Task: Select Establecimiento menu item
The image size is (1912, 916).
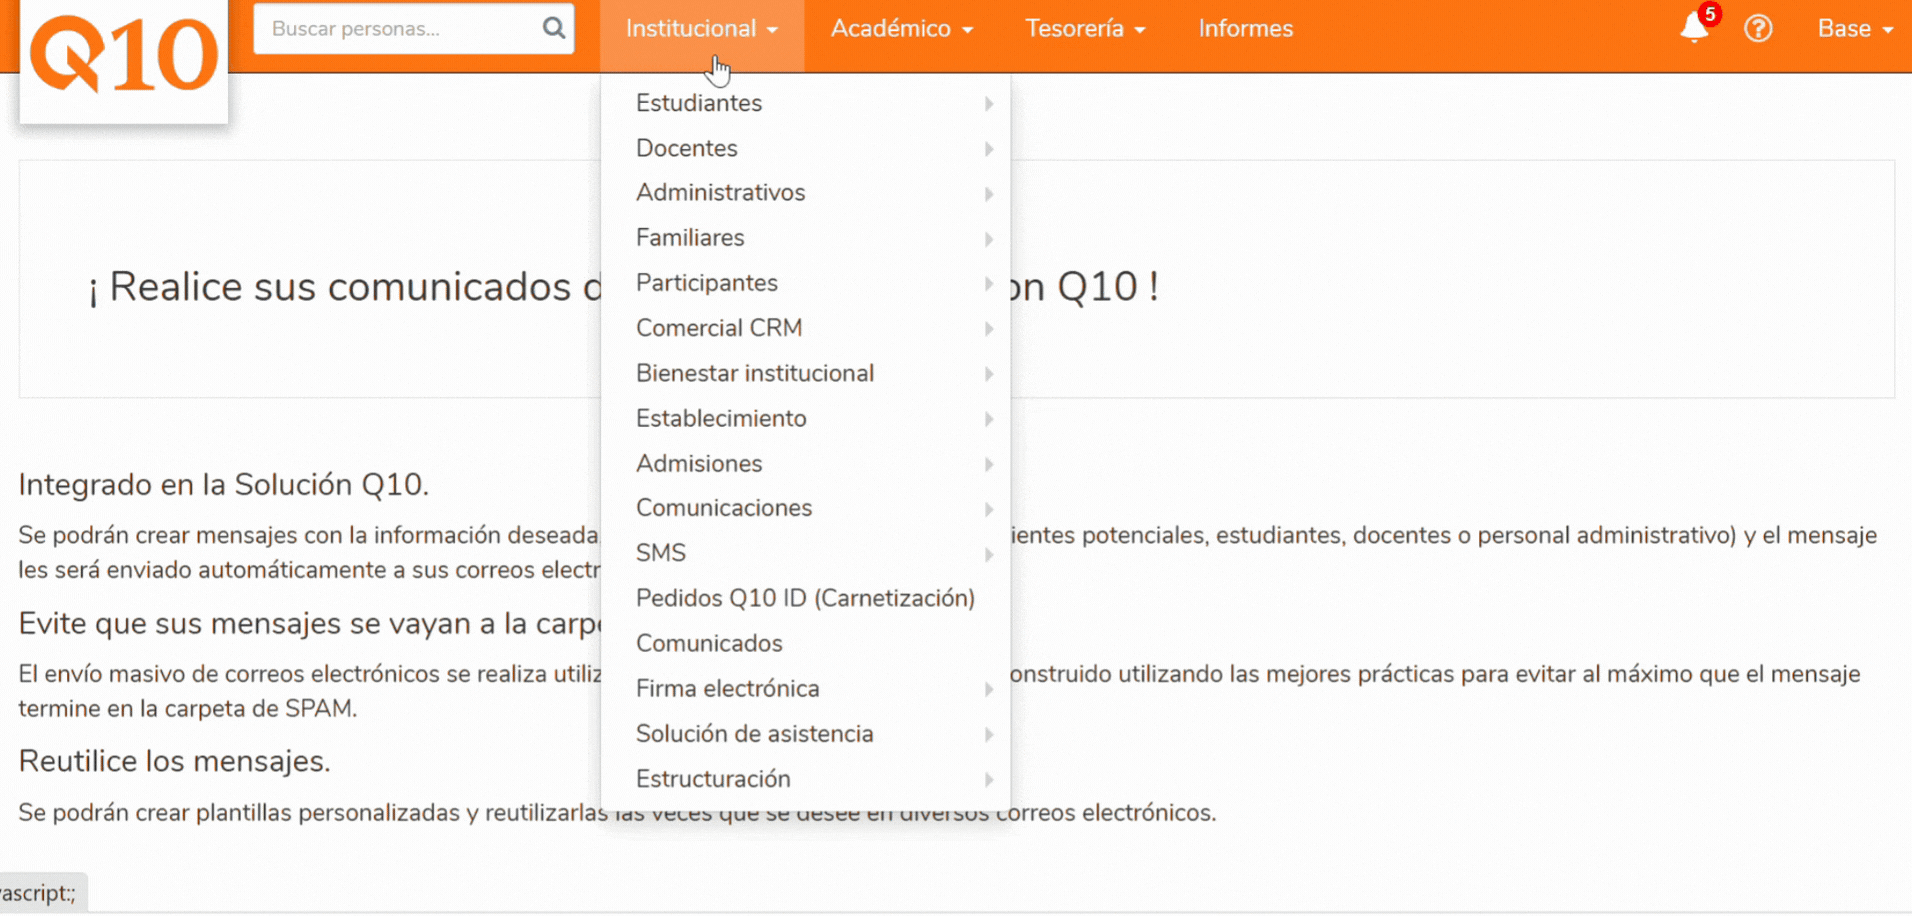Action: [x=806, y=418]
